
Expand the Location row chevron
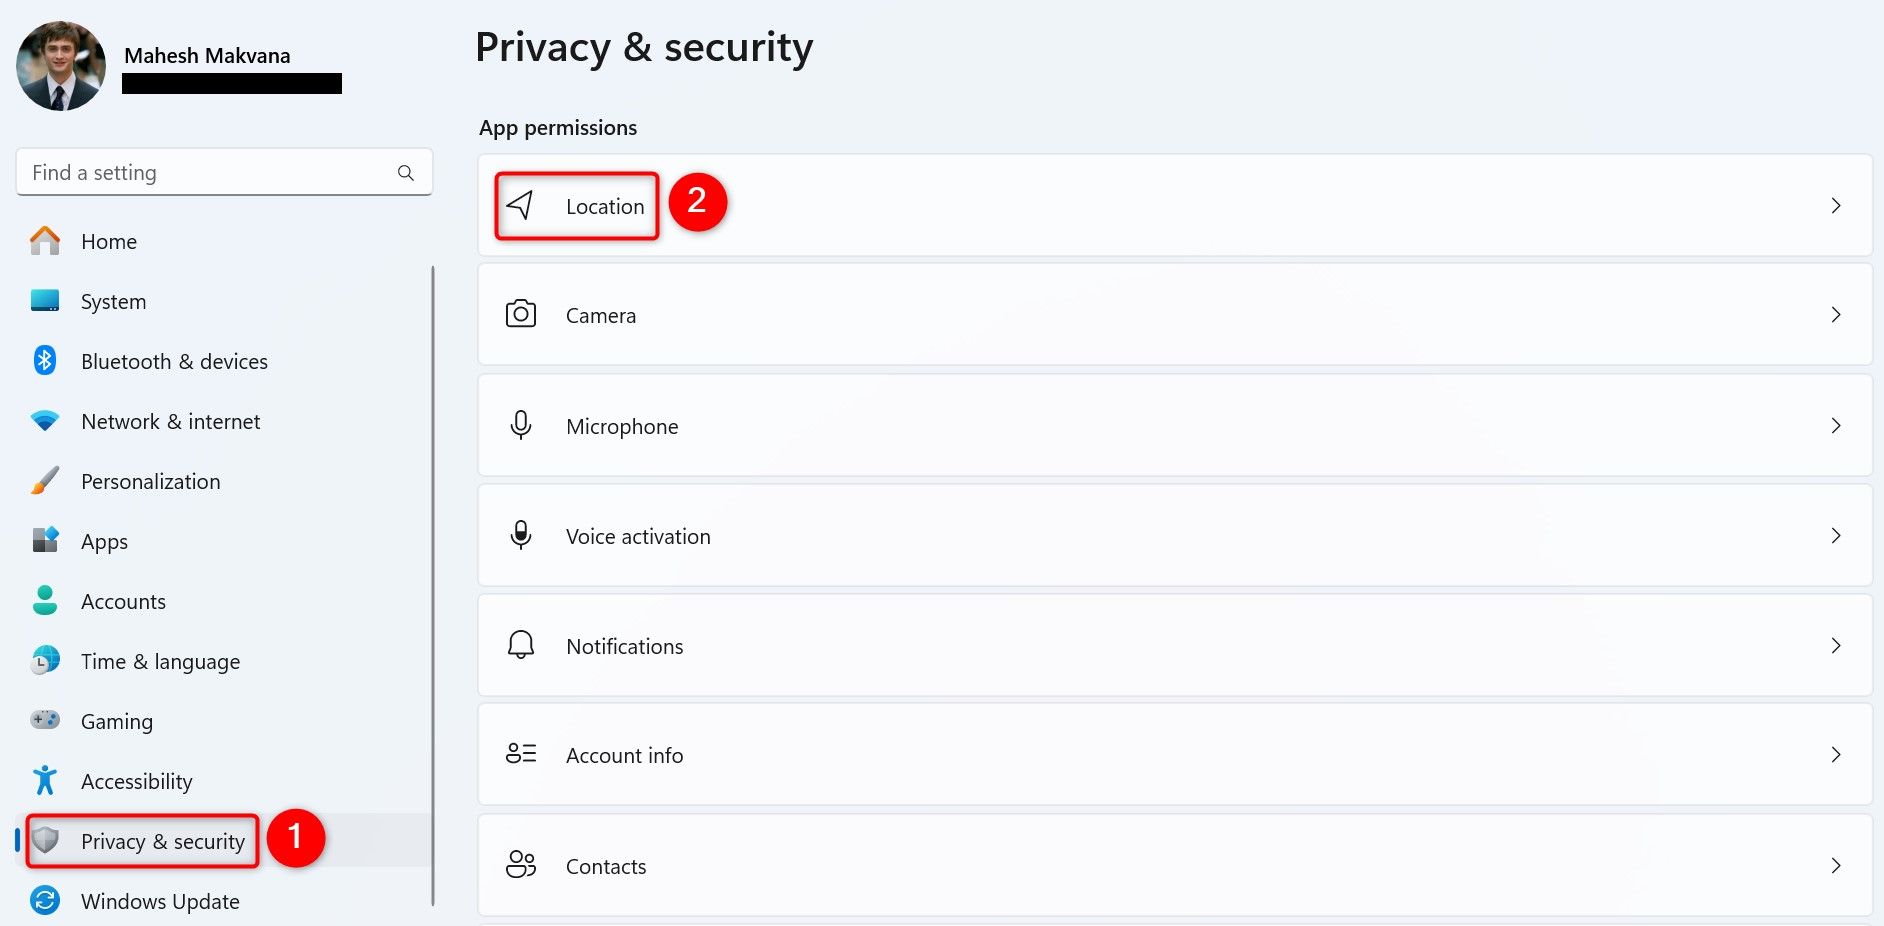coord(1835,205)
